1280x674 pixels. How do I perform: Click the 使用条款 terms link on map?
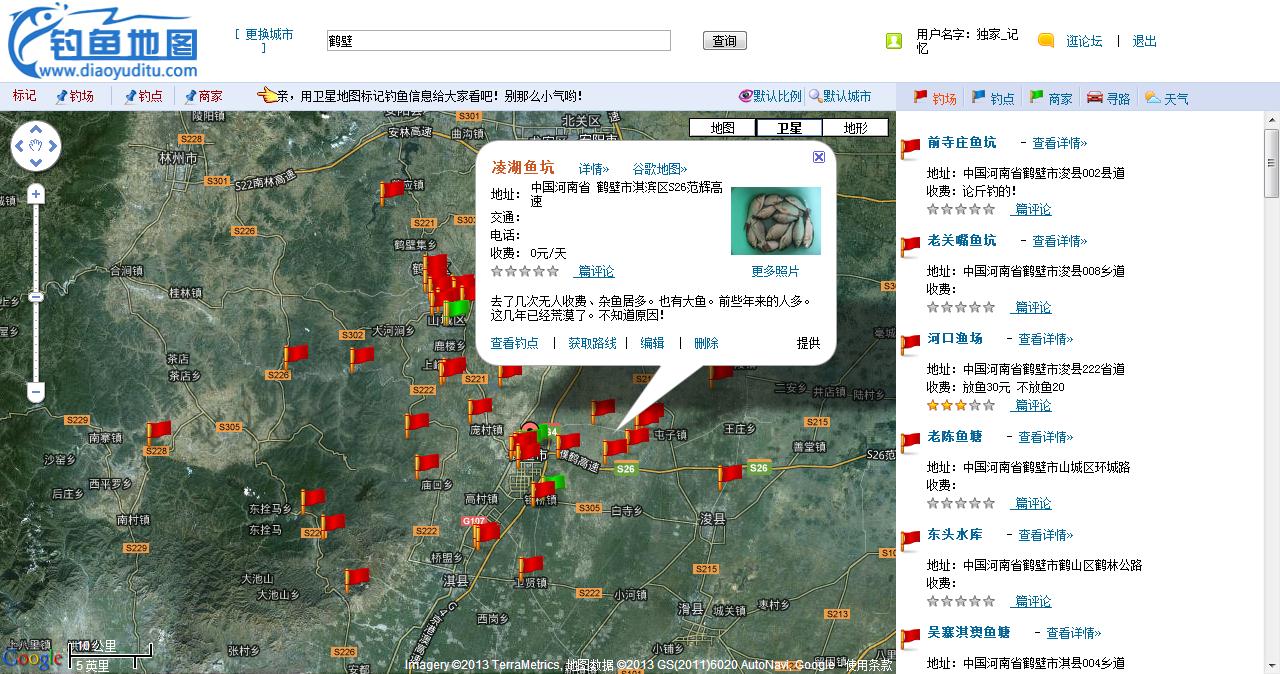(x=868, y=665)
